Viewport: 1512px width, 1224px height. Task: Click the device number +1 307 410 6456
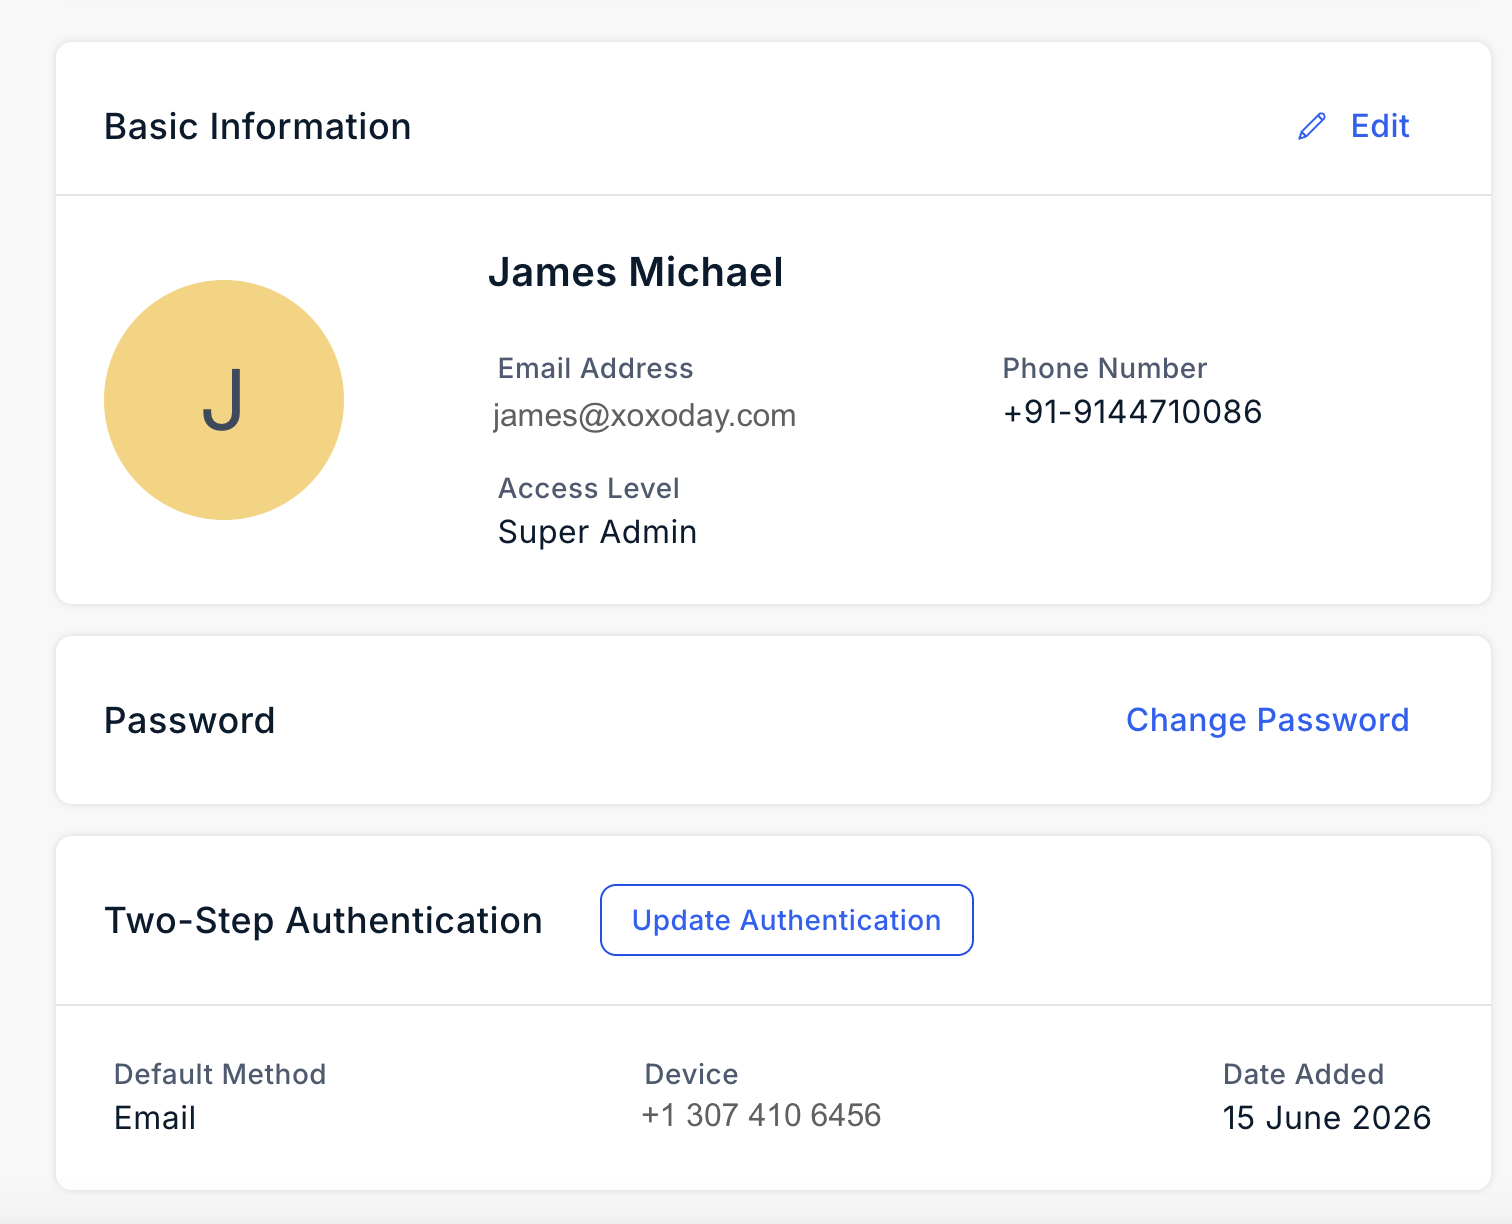(762, 1115)
